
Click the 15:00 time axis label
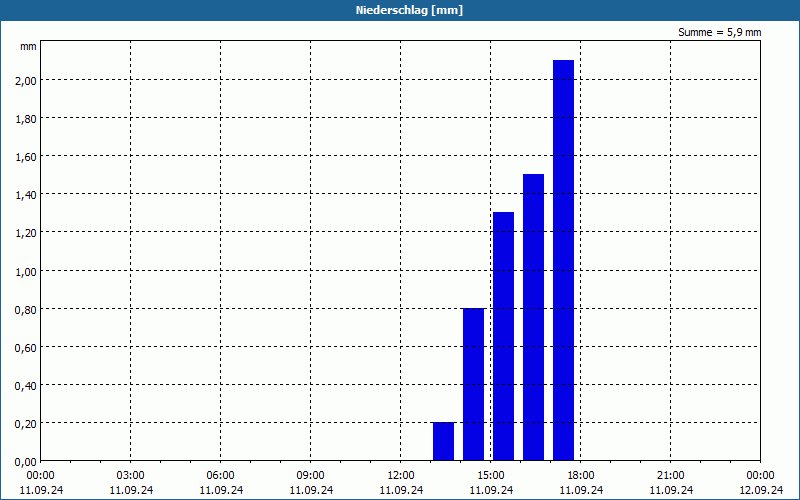[491, 476]
